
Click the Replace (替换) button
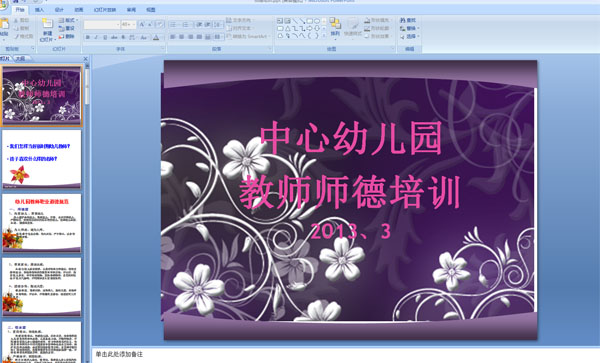(409, 28)
